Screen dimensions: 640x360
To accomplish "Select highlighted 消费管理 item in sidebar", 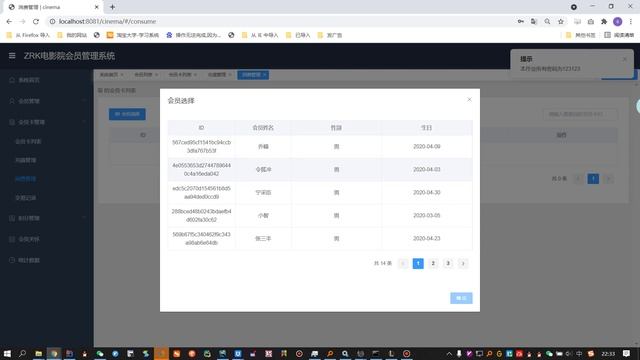I will [25, 179].
